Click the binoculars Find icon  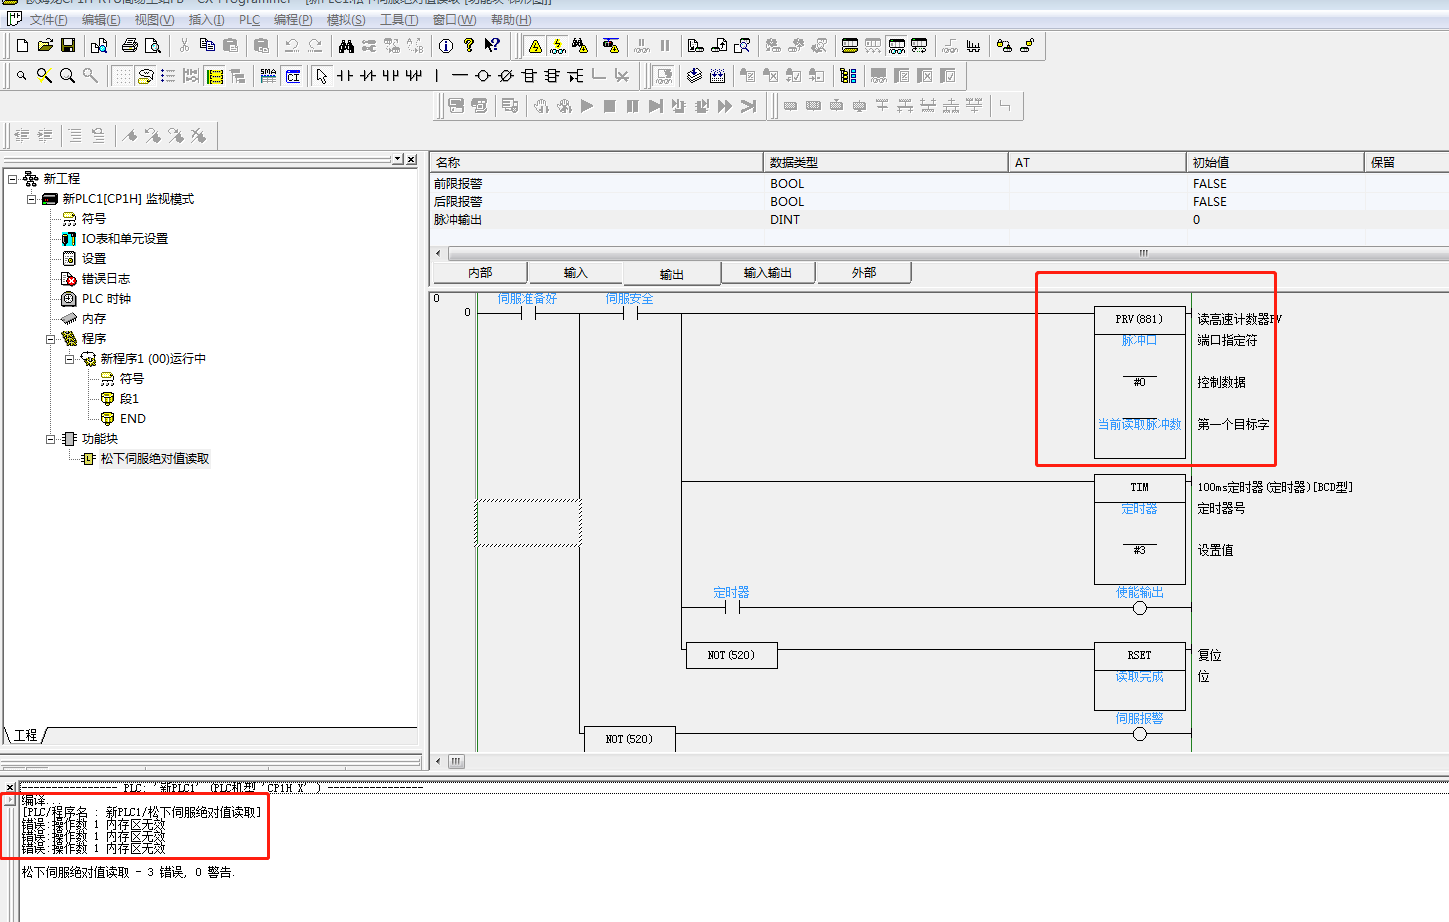[346, 45]
